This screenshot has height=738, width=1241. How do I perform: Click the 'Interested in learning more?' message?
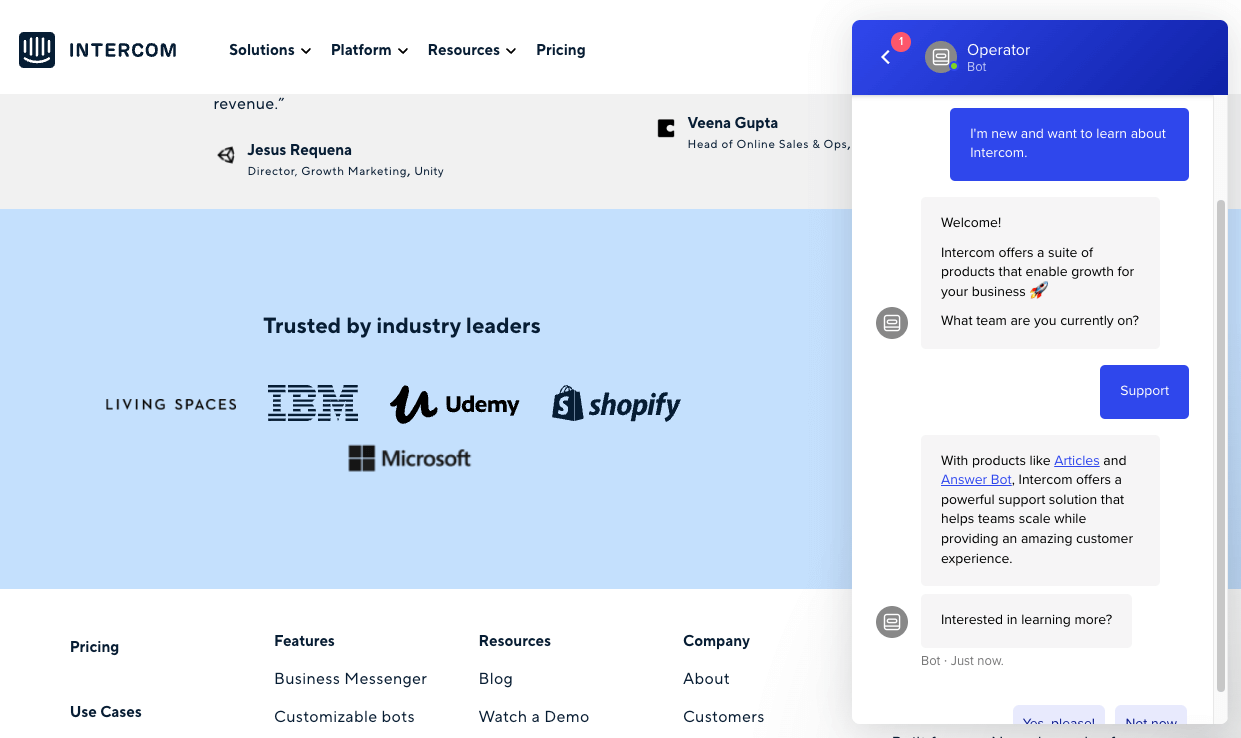coord(1026,620)
